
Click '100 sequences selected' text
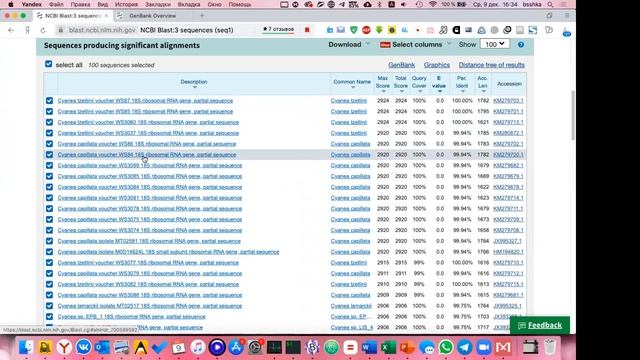tap(121, 65)
